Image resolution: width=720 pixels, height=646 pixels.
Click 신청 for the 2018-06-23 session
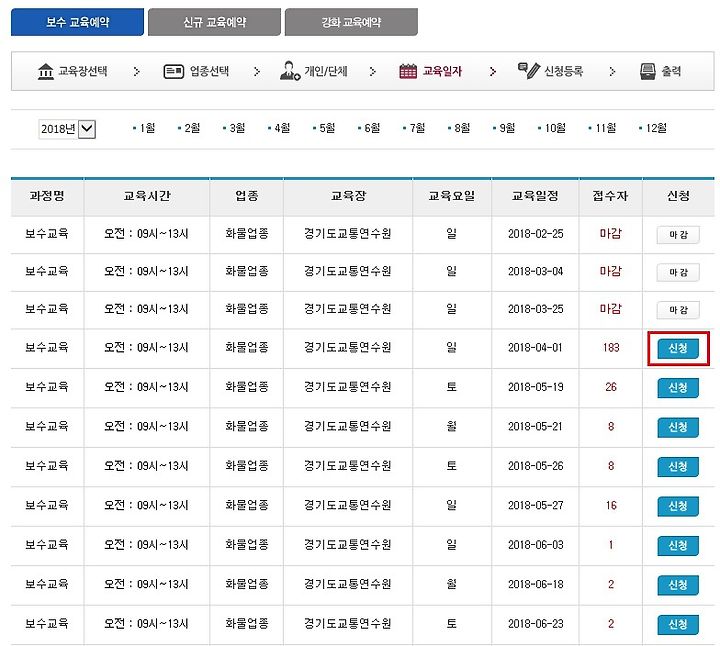click(678, 625)
